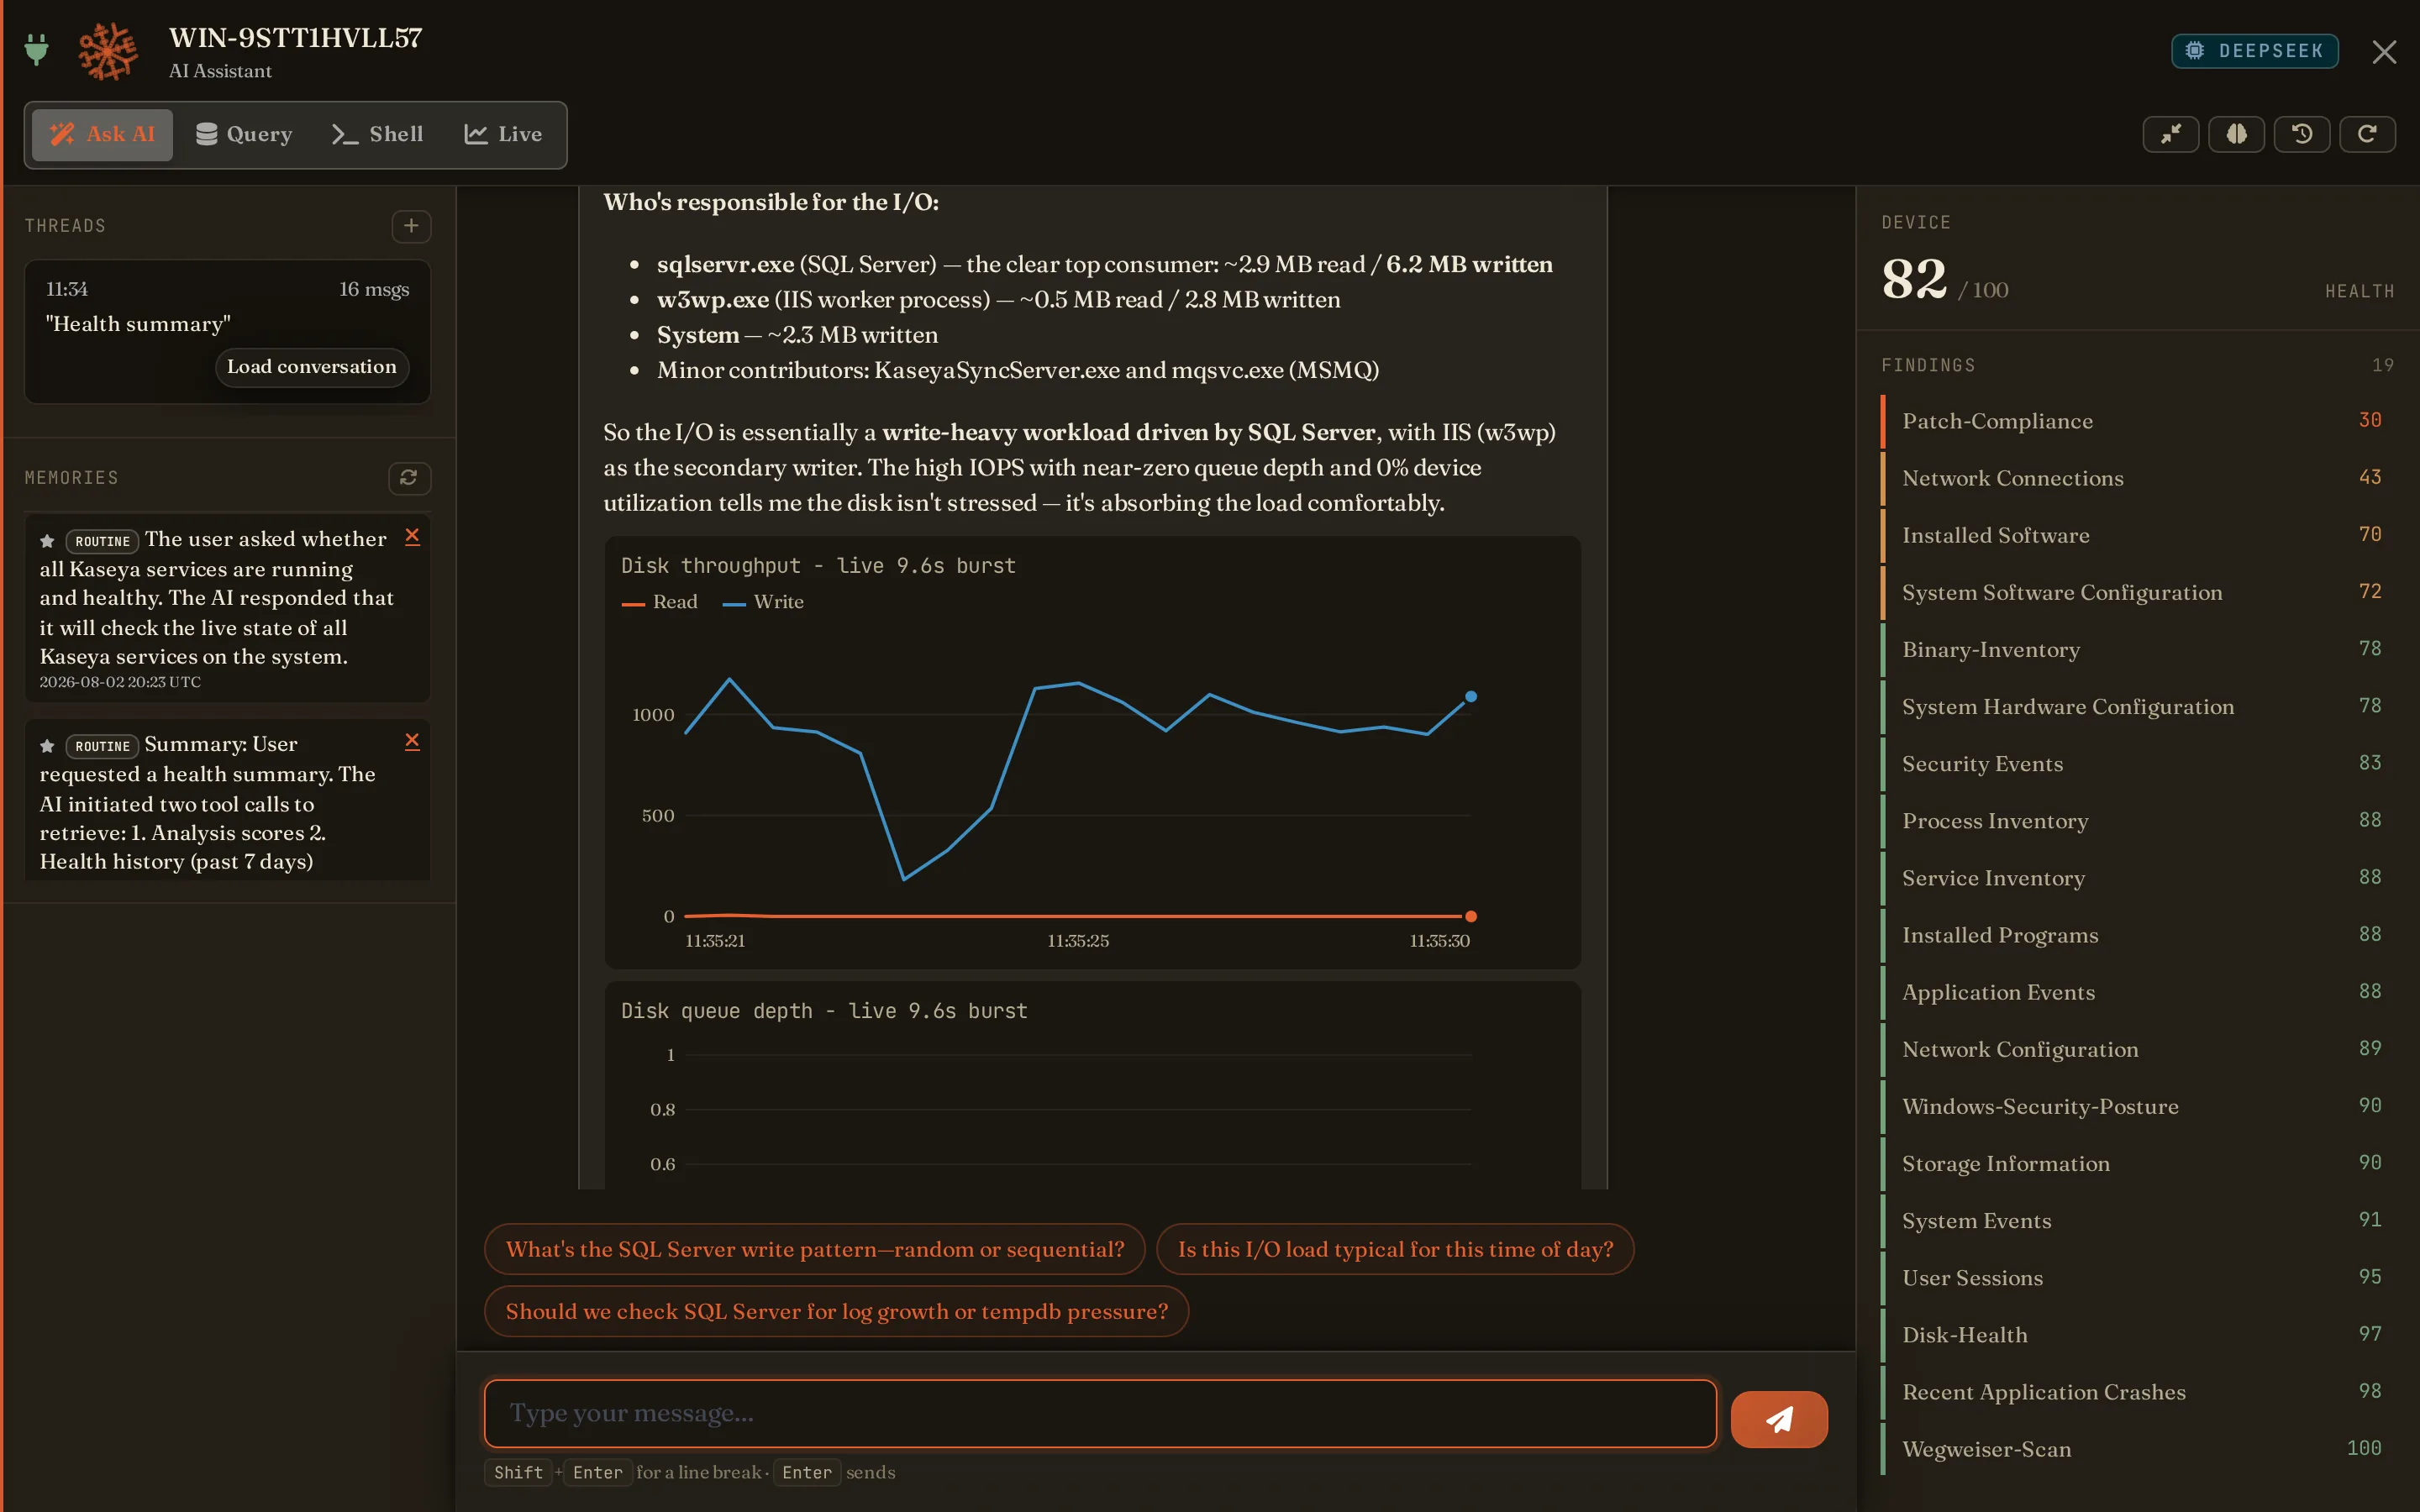
Task: Click the star on Kaseya services memory
Action: click(47, 541)
